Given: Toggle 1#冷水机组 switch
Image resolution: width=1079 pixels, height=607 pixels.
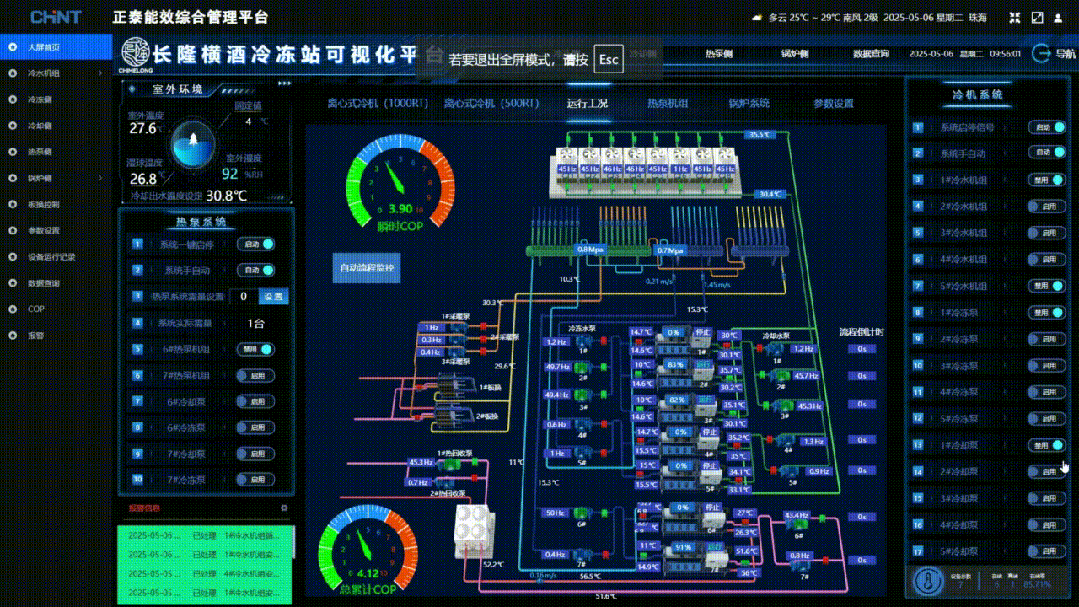Looking at the screenshot, I should click(x=1047, y=180).
